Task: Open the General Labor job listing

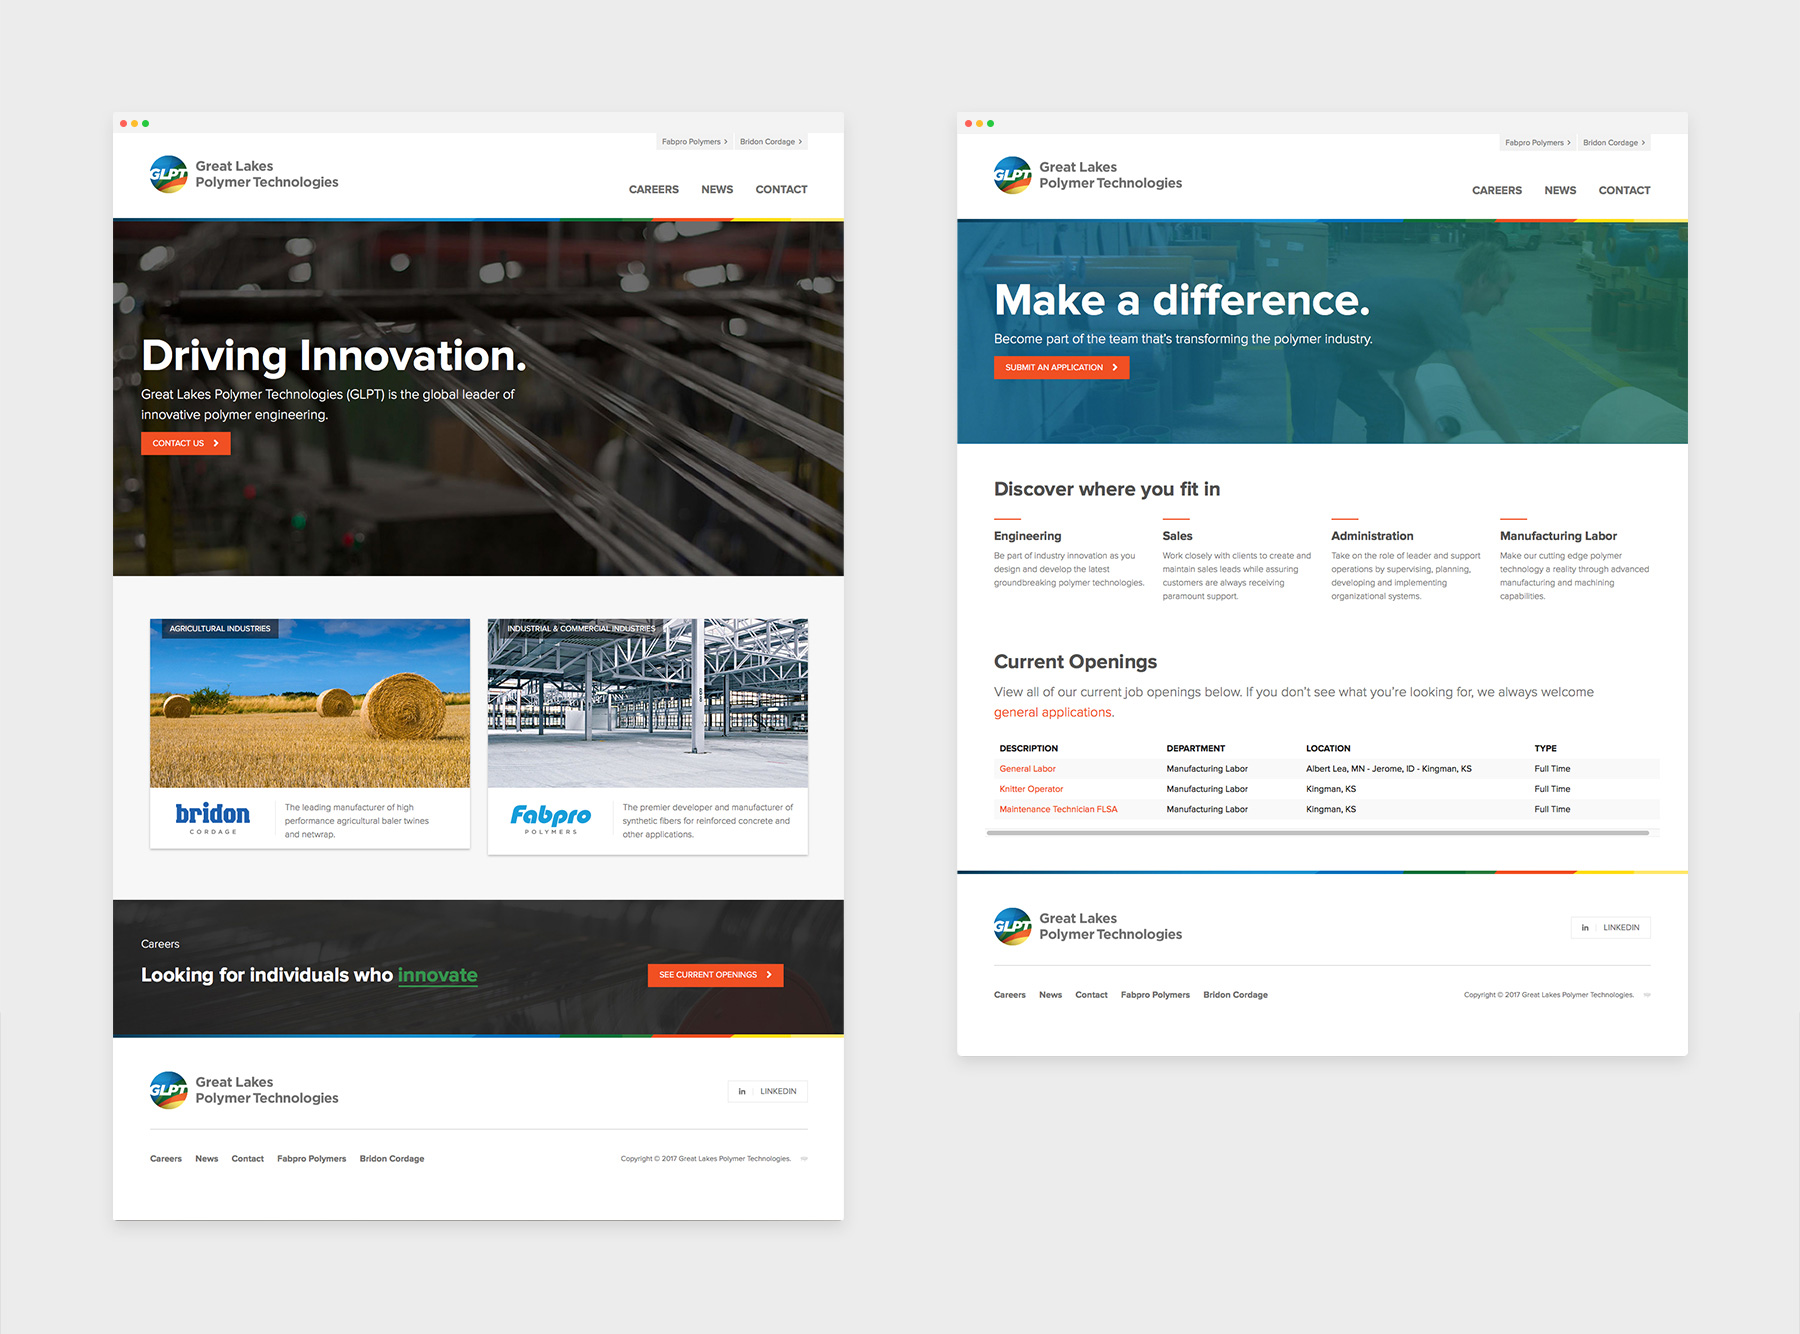Action: click(1027, 768)
